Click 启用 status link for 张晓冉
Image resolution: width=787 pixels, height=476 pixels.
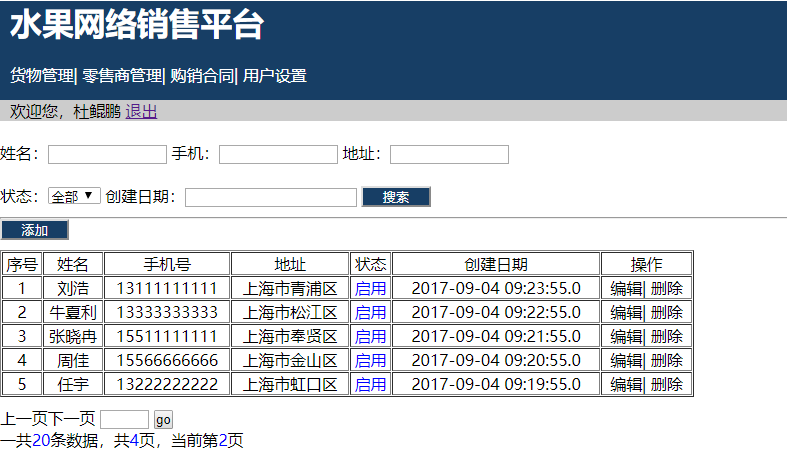coord(370,336)
